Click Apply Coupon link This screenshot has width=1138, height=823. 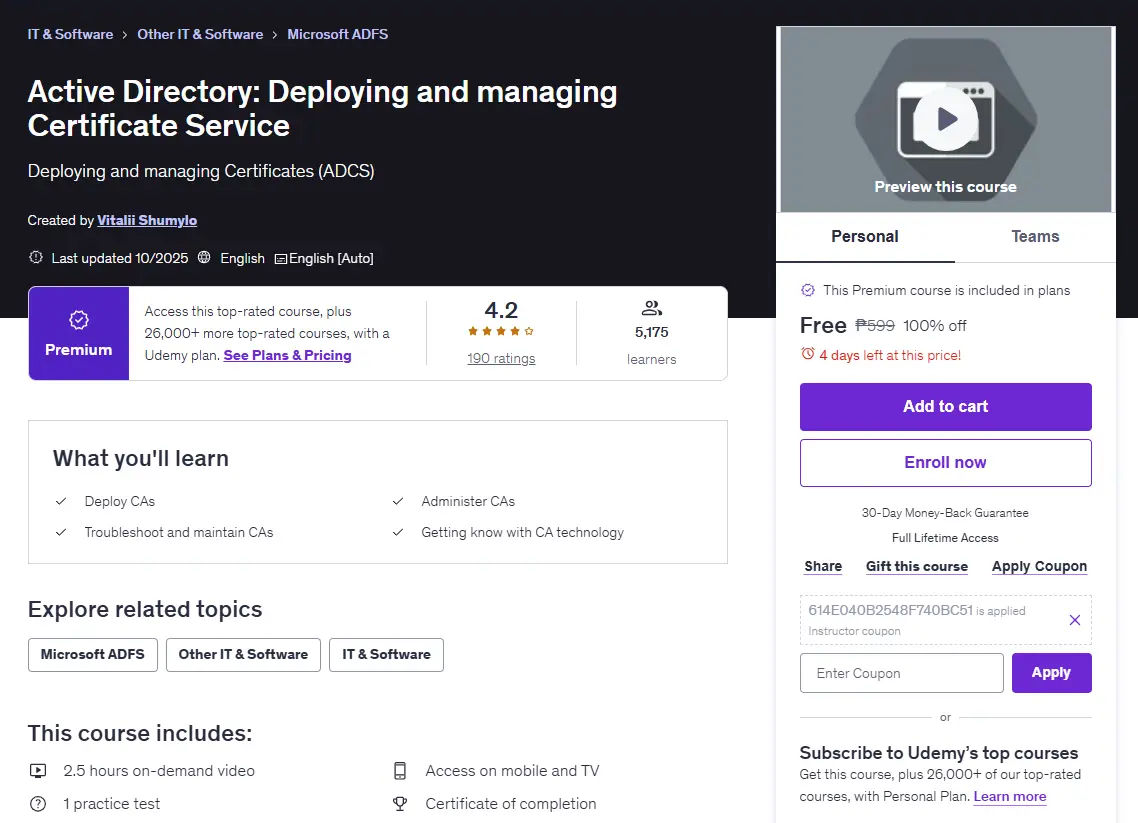click(1039, 566)
